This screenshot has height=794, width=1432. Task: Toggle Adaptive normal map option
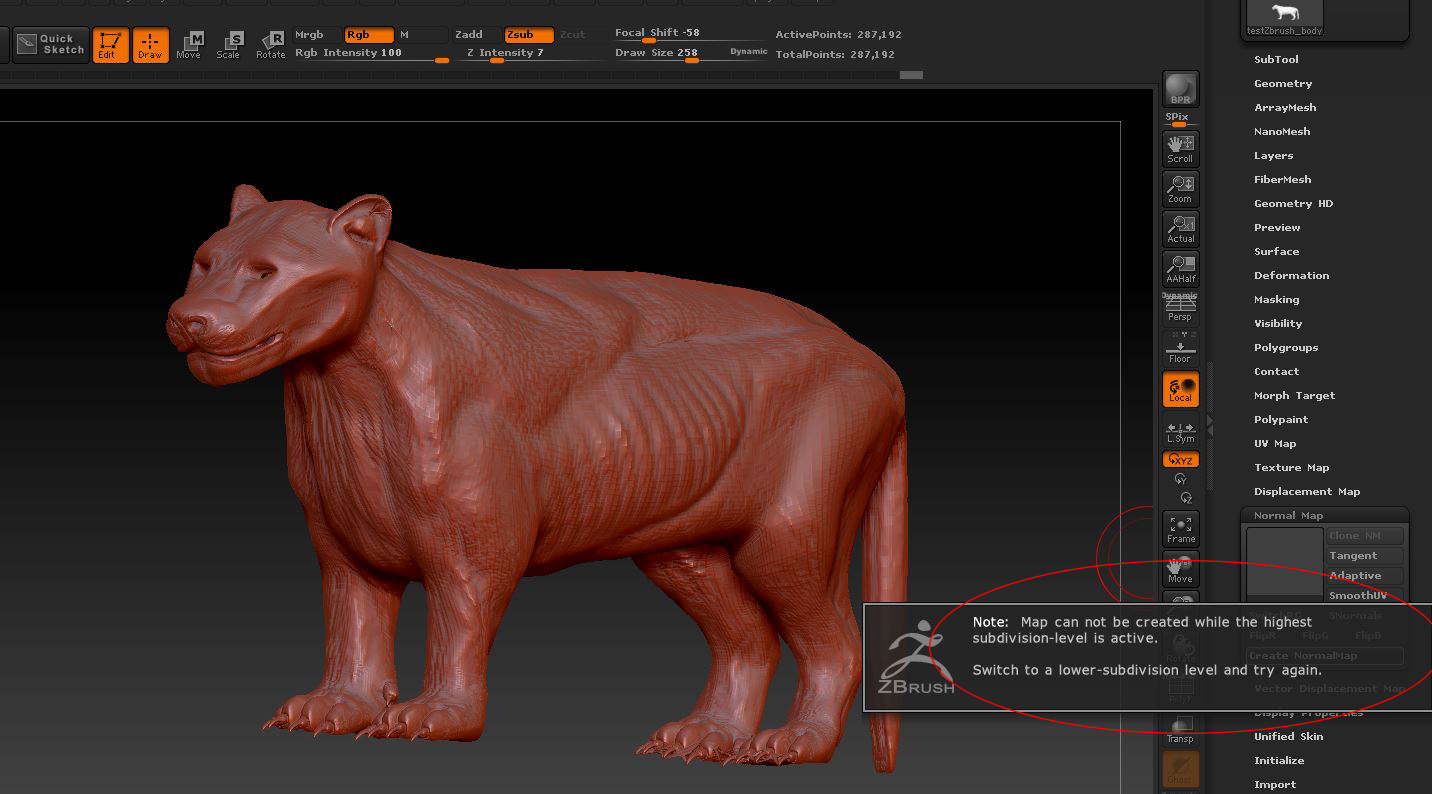[x=1365, y=576]
